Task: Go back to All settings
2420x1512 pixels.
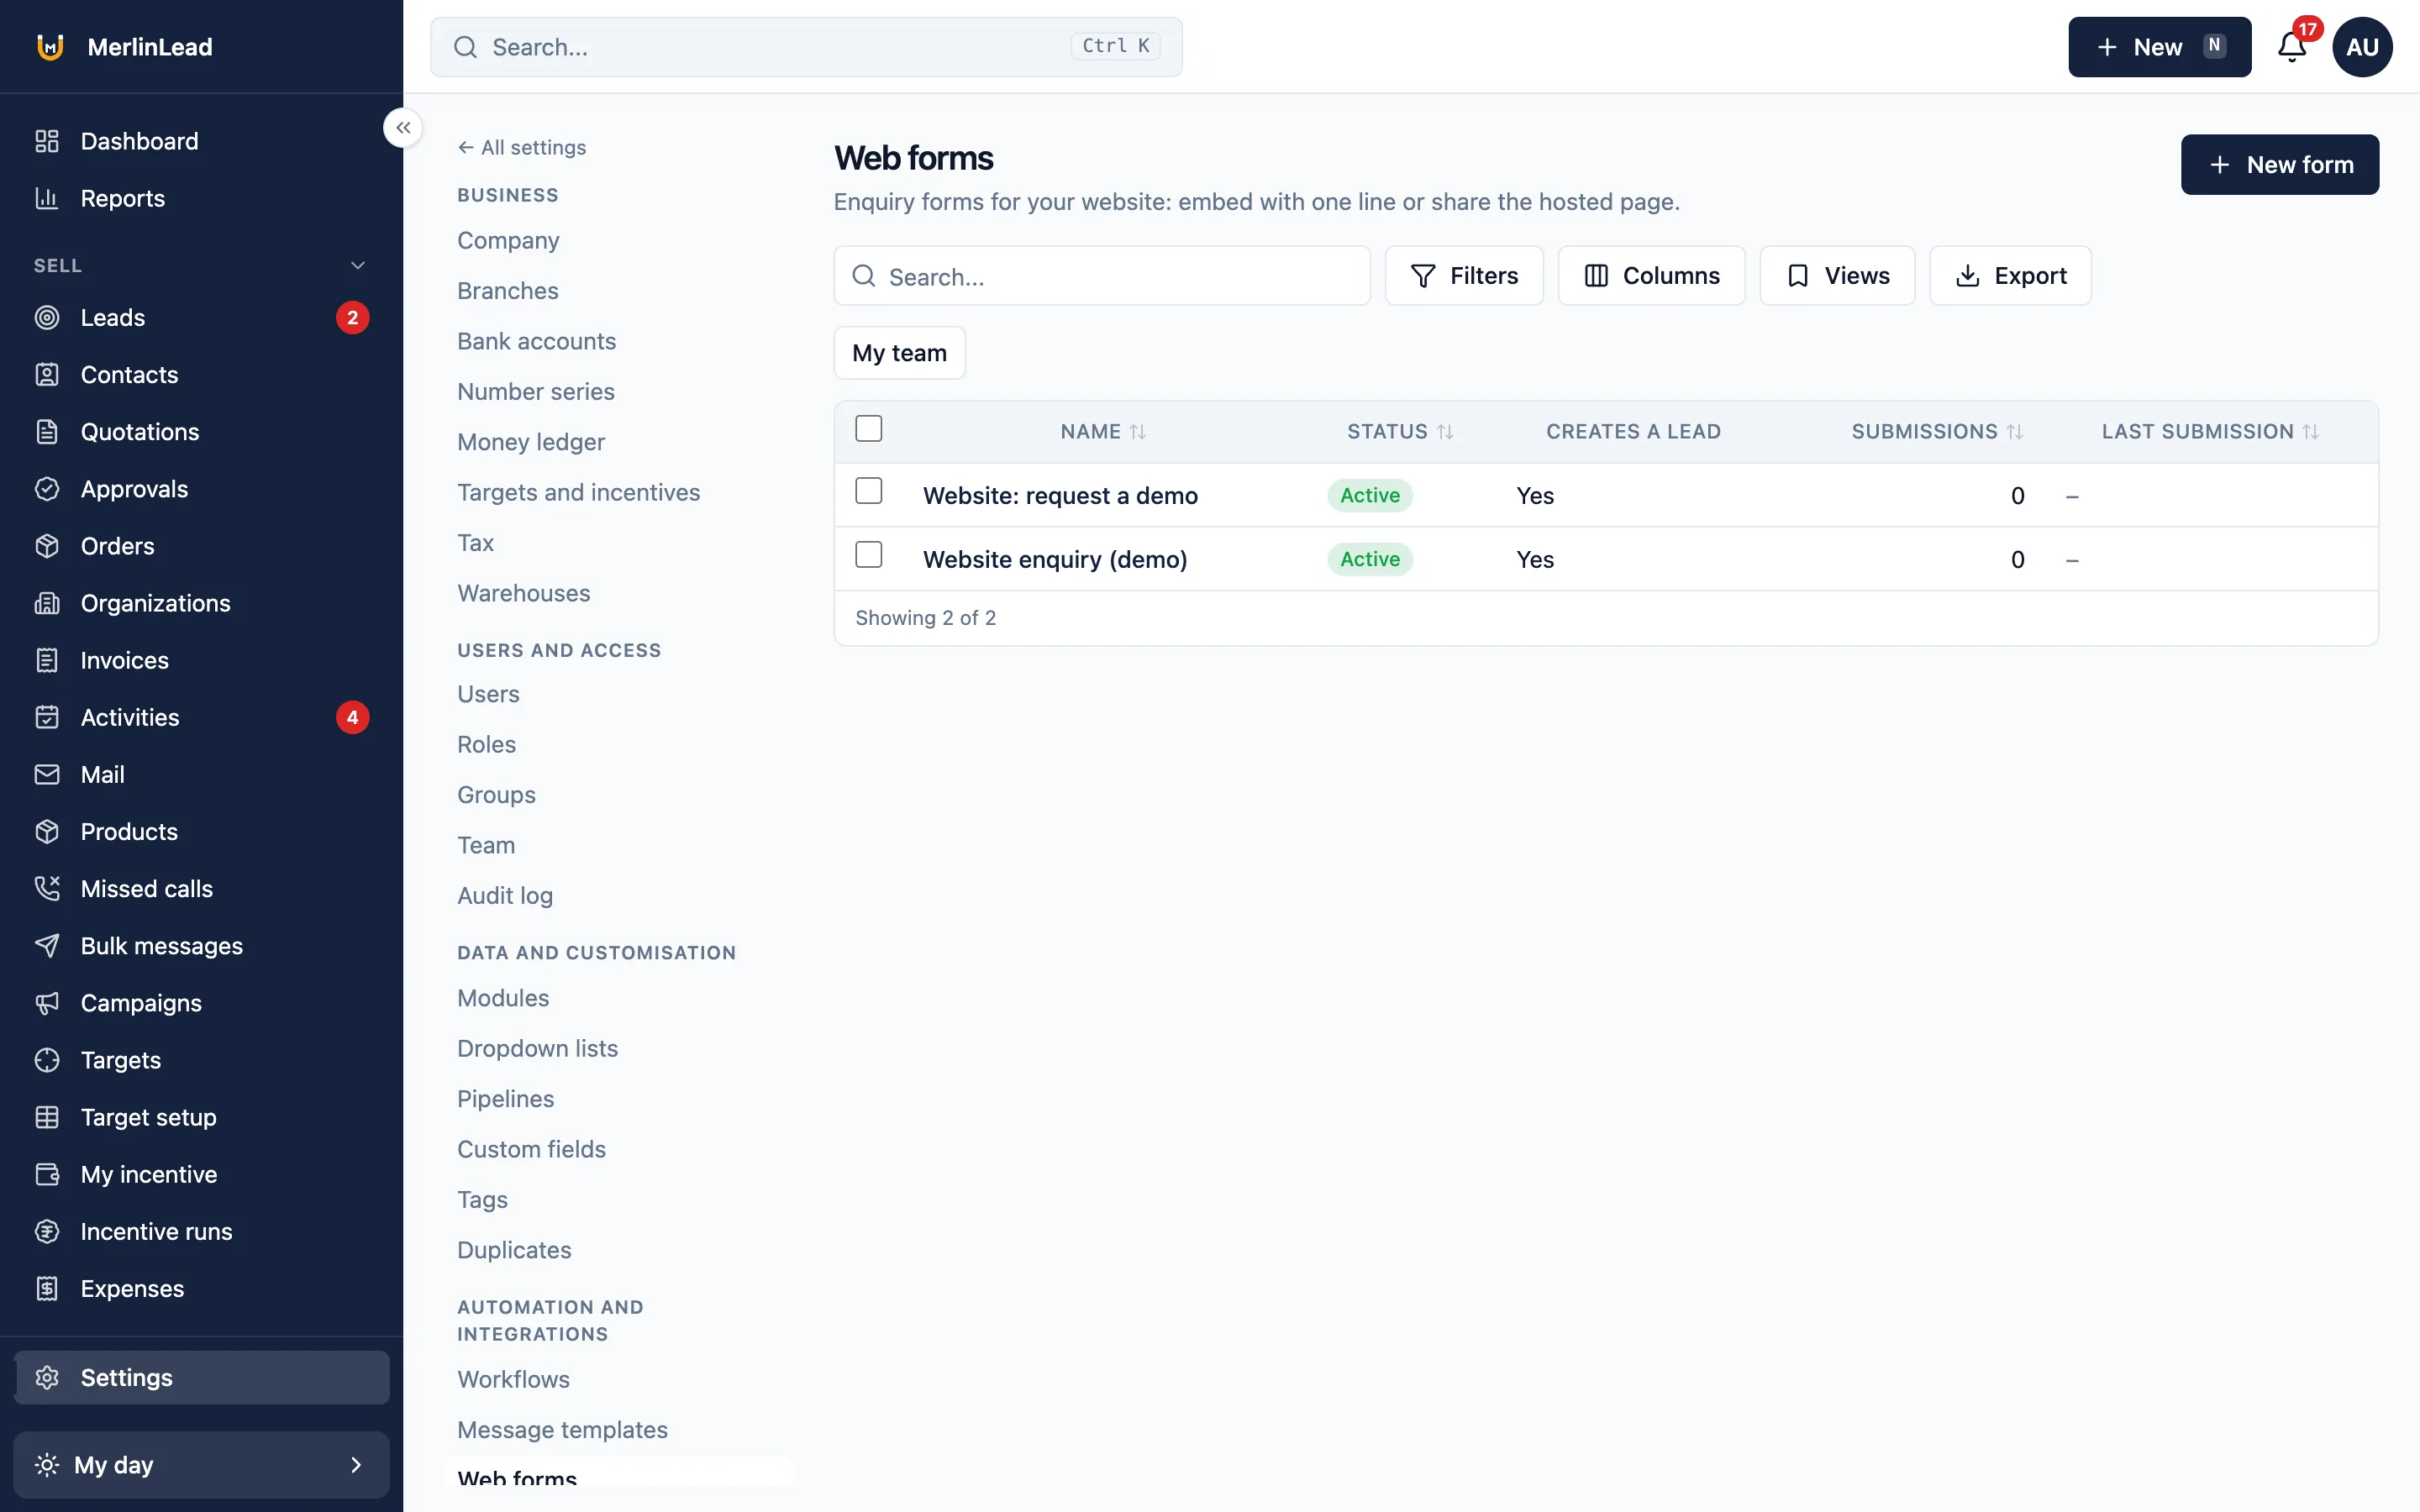Action: pos(522,147)
